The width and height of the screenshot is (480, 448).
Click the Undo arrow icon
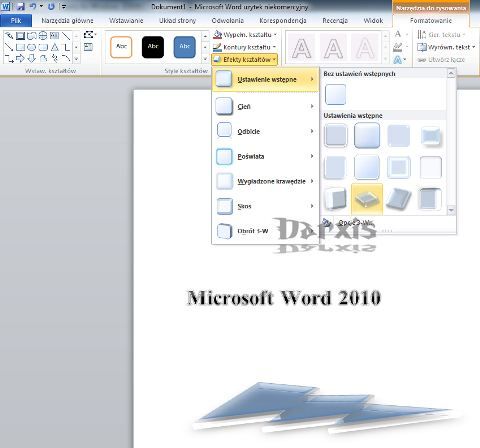pyautogui.click(x=33, y=6)
